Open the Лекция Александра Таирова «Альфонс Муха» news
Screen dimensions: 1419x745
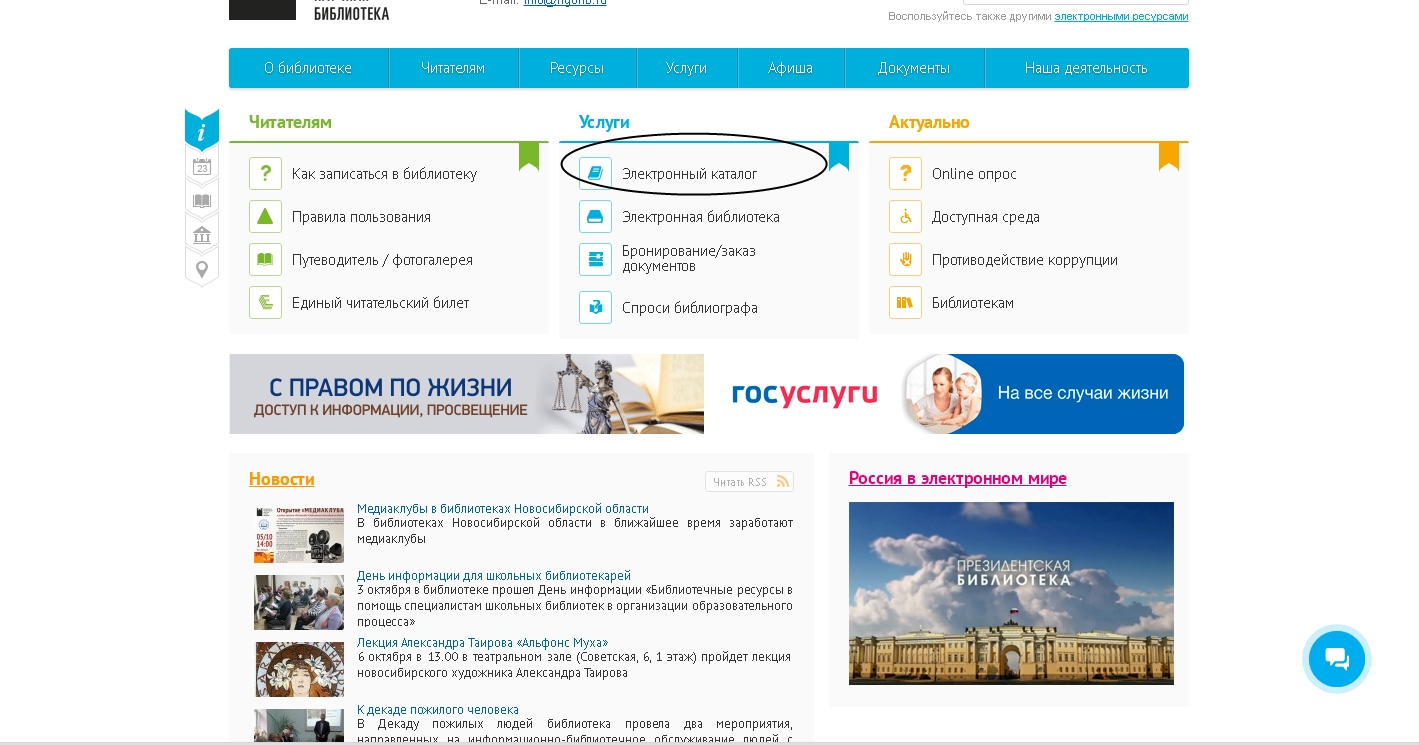click(x=482, y=643)
